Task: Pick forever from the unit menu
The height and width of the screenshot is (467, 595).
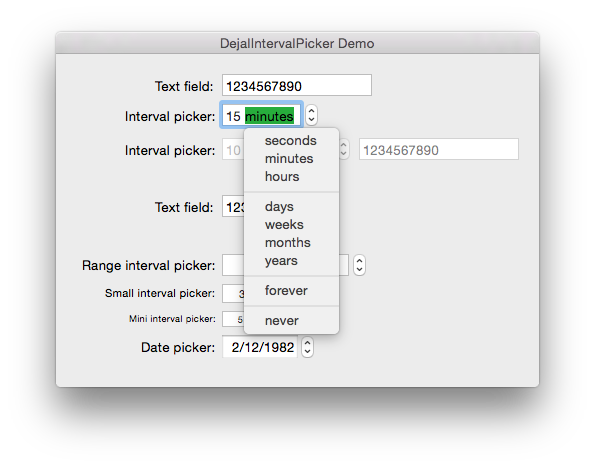Action: click(291, 291)
